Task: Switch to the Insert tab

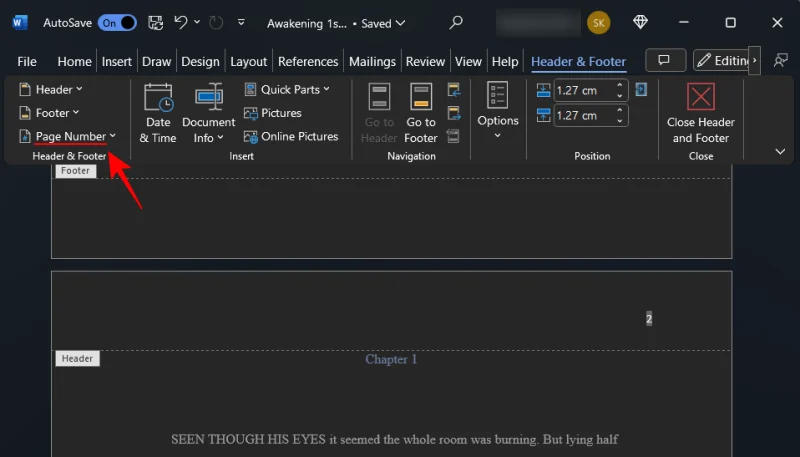Action: 117,61
